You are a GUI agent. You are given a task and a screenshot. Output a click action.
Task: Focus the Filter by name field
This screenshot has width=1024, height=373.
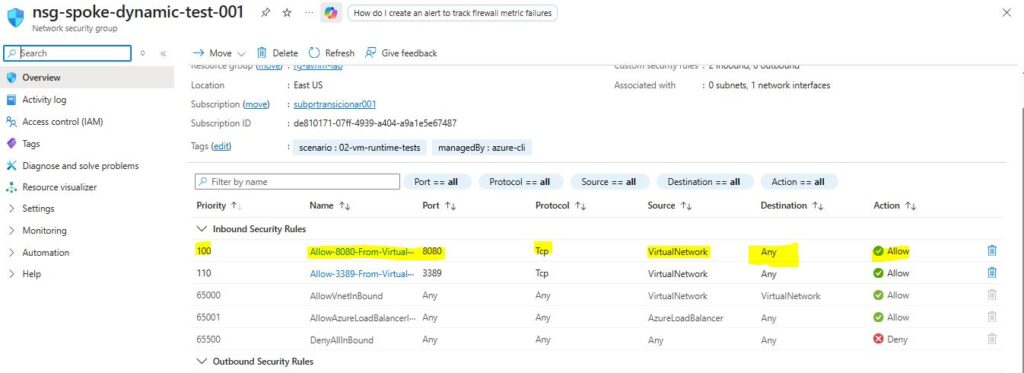tap(297, 182)
